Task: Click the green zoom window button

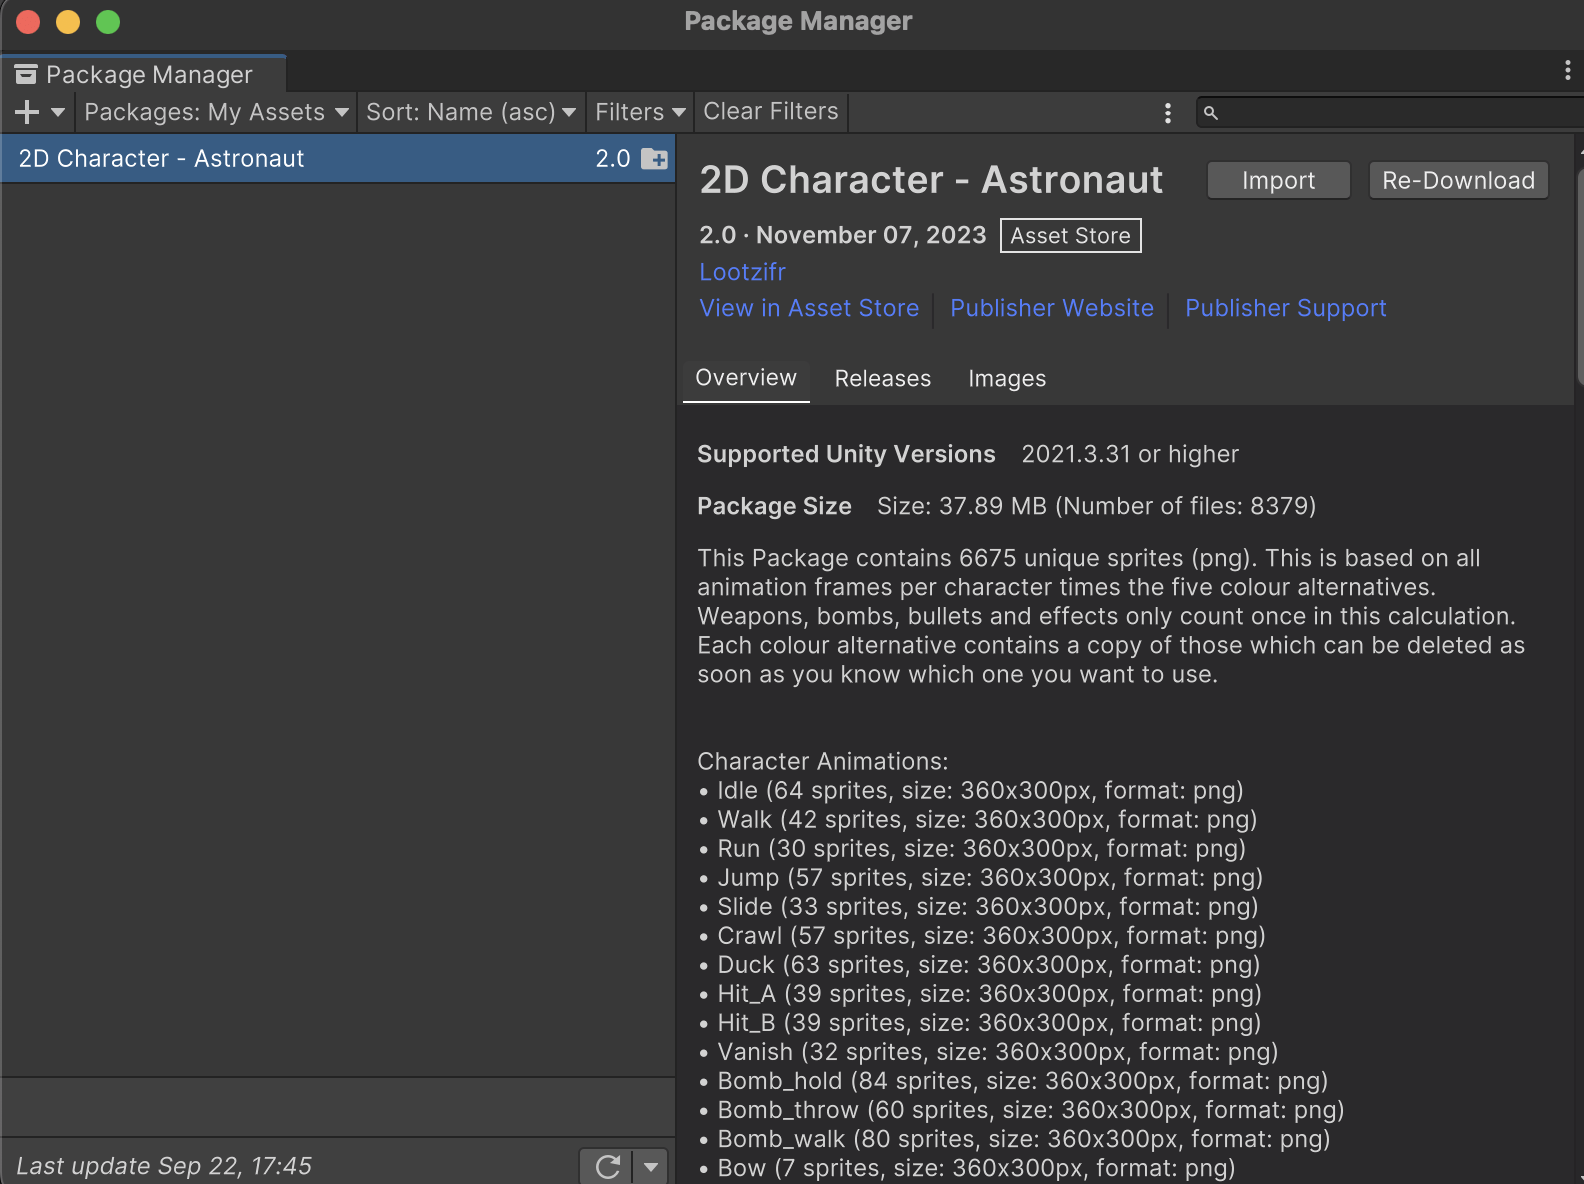Action: [x=108, y=21]
